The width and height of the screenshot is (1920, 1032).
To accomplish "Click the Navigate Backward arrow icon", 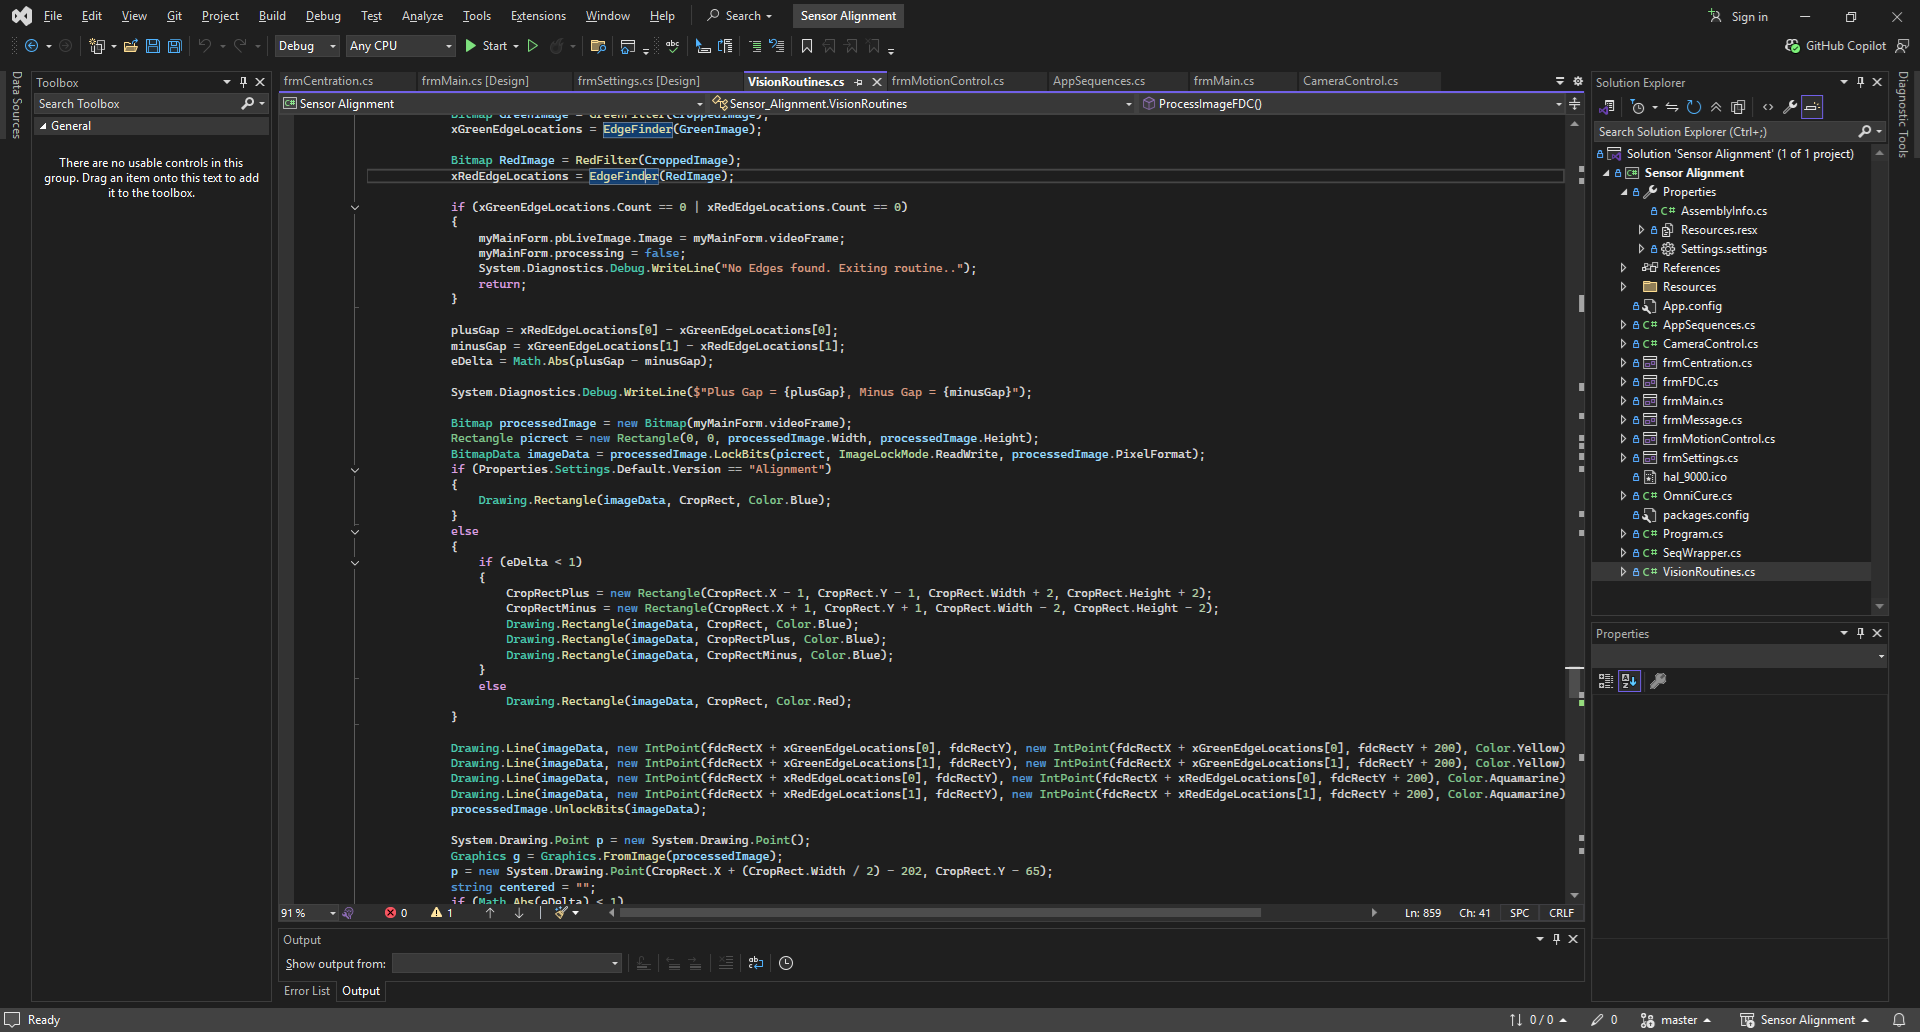I will pos(31,46).
